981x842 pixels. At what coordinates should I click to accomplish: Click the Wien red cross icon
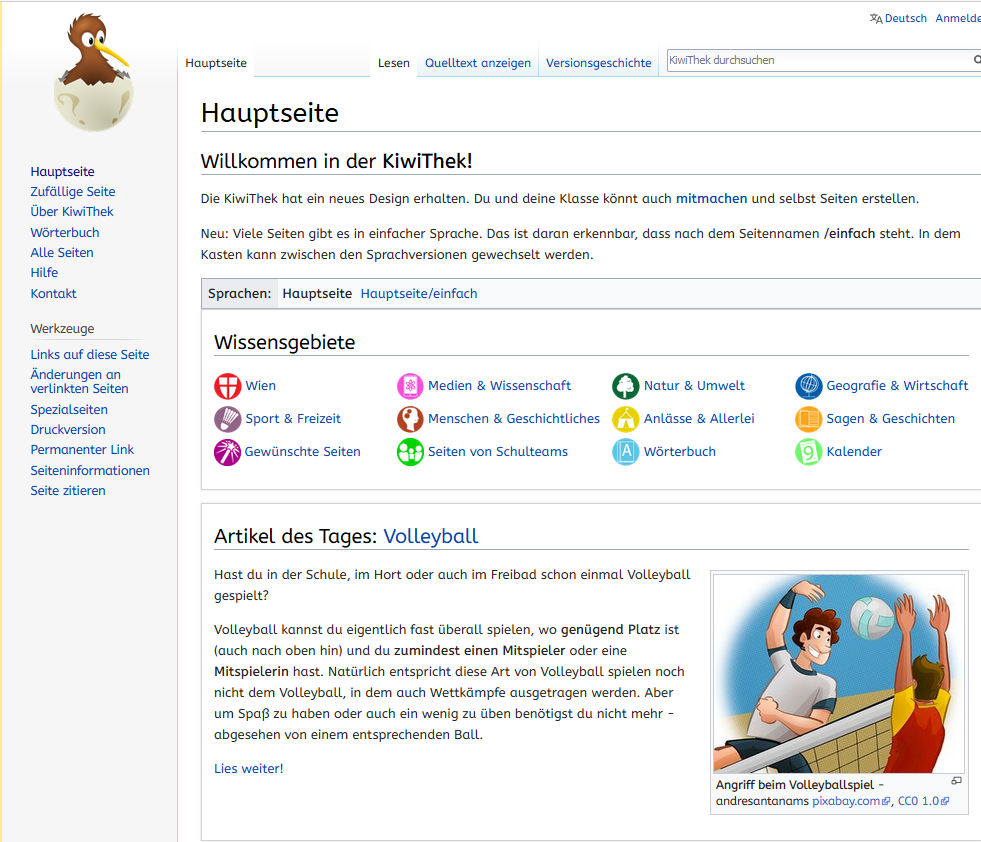point(227,386)
